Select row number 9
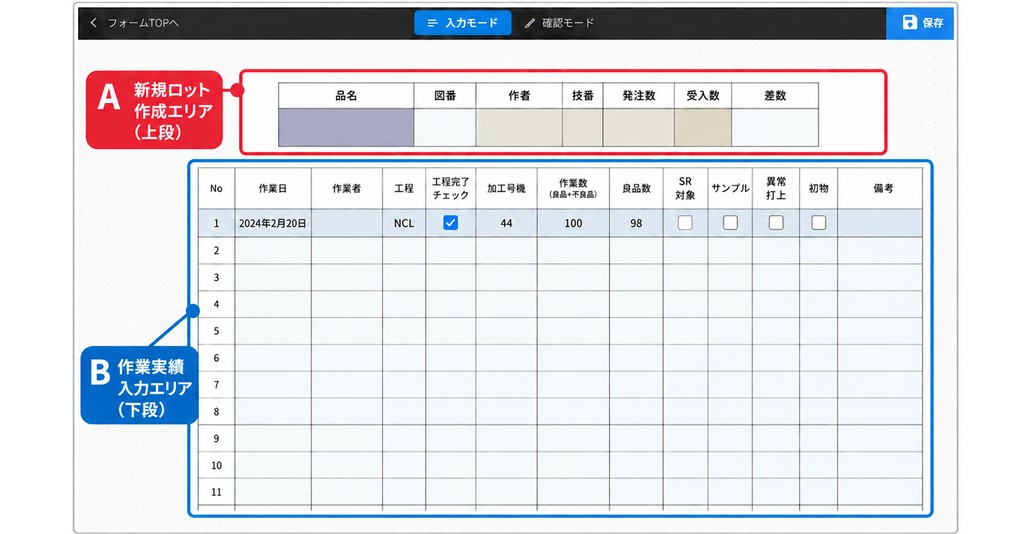 pos(216,438)
